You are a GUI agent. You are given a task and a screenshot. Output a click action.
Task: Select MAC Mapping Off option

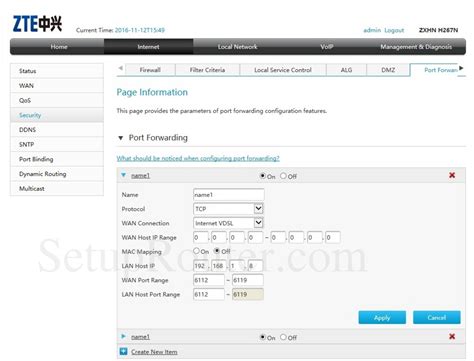click(217, 251)
